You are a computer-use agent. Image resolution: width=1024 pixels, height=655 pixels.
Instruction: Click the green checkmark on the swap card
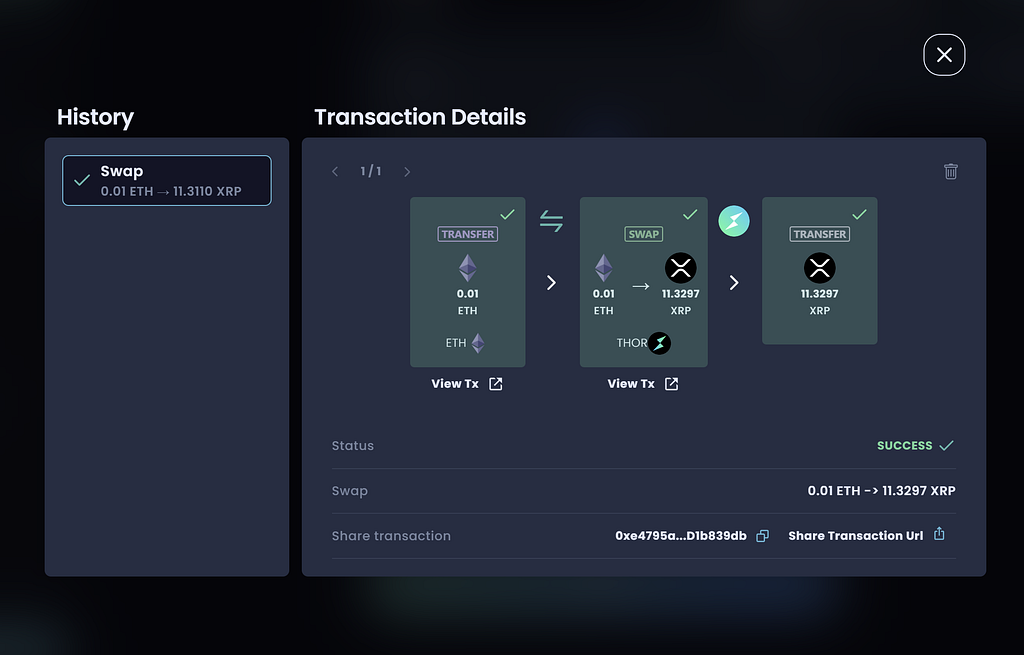[690, 214]
